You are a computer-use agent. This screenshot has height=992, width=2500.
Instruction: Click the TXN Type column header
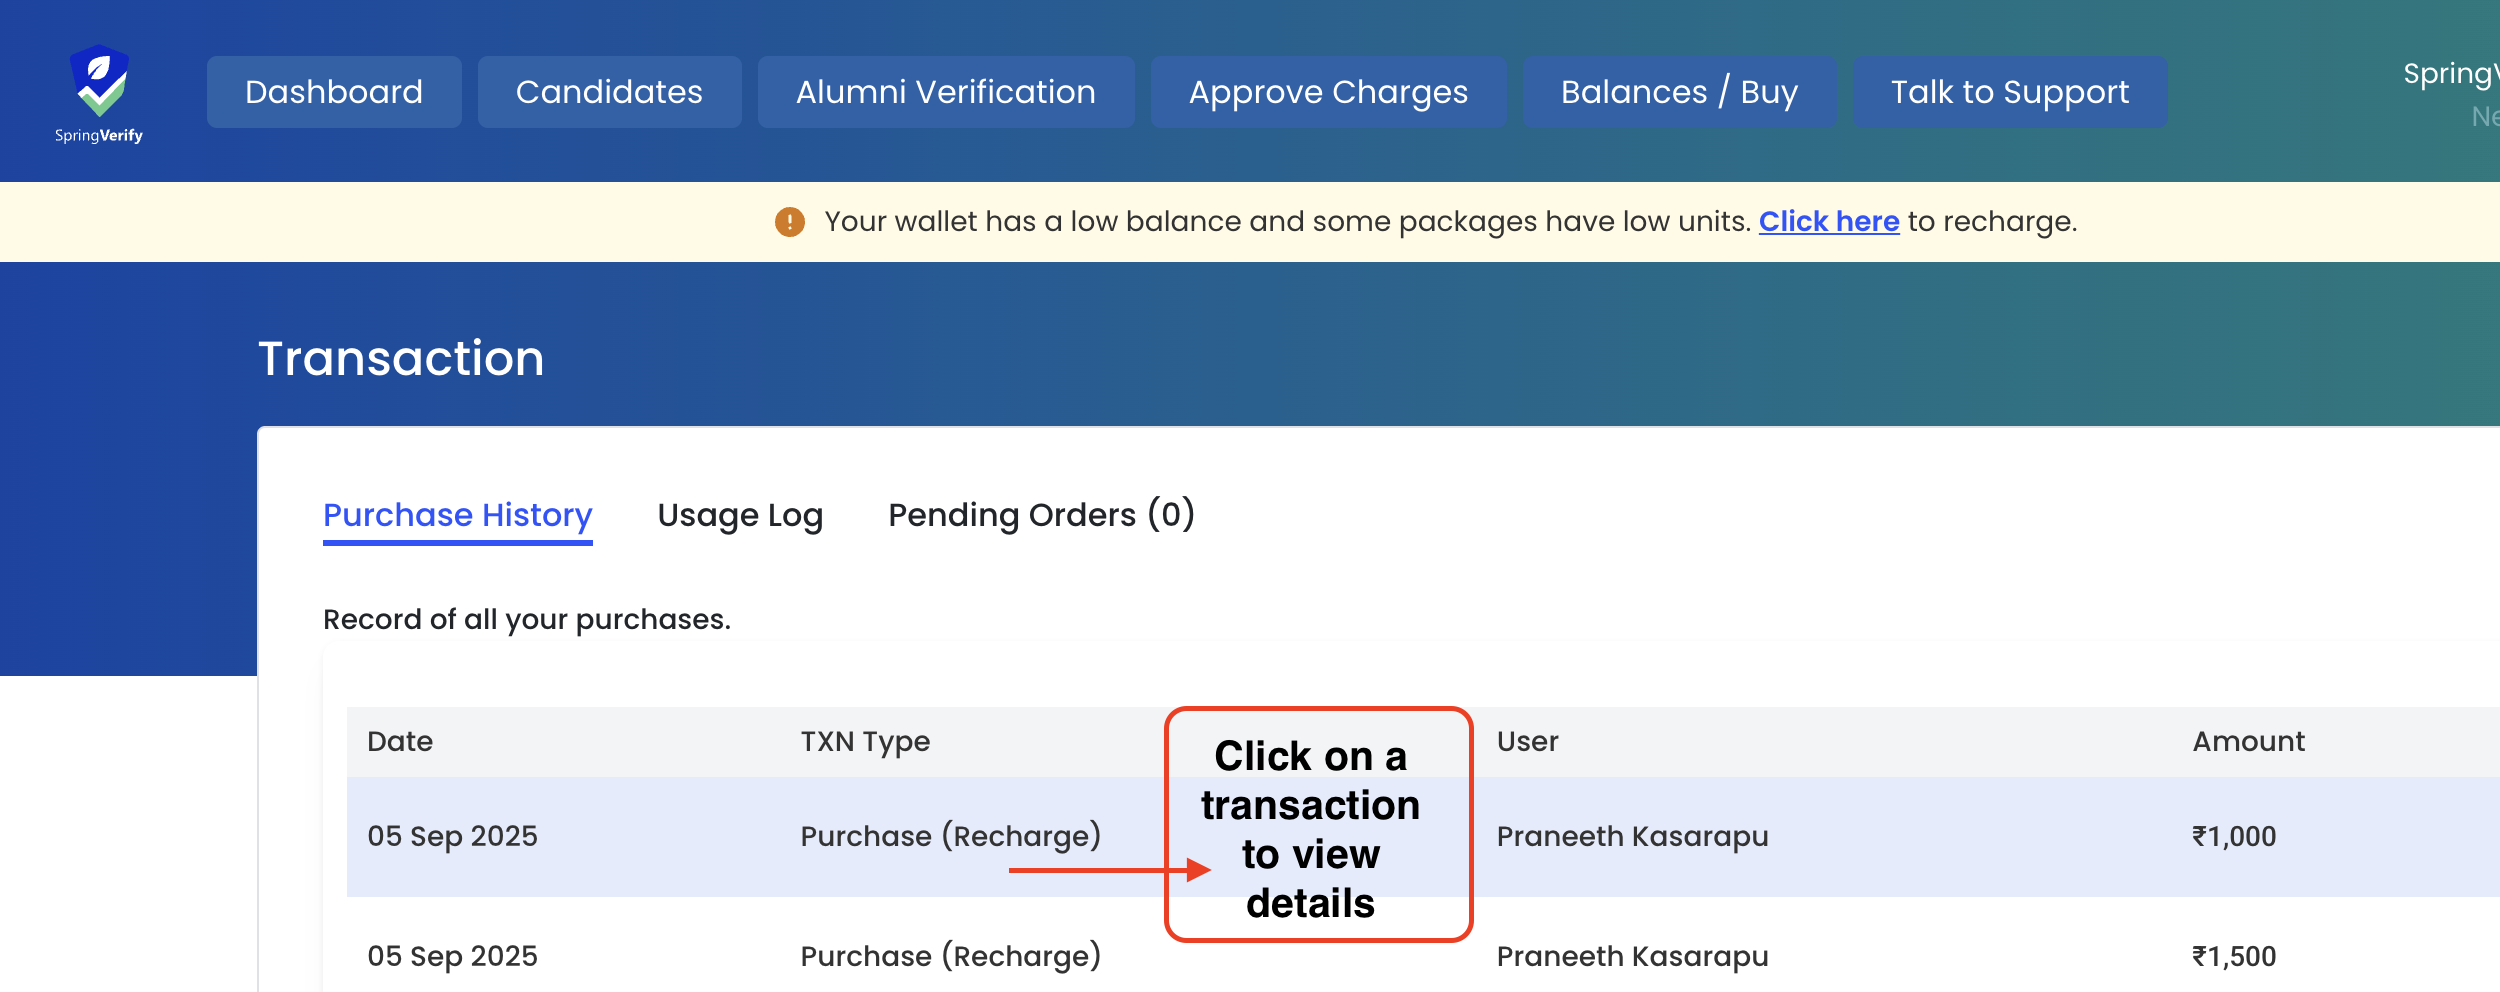click(865, 742)
